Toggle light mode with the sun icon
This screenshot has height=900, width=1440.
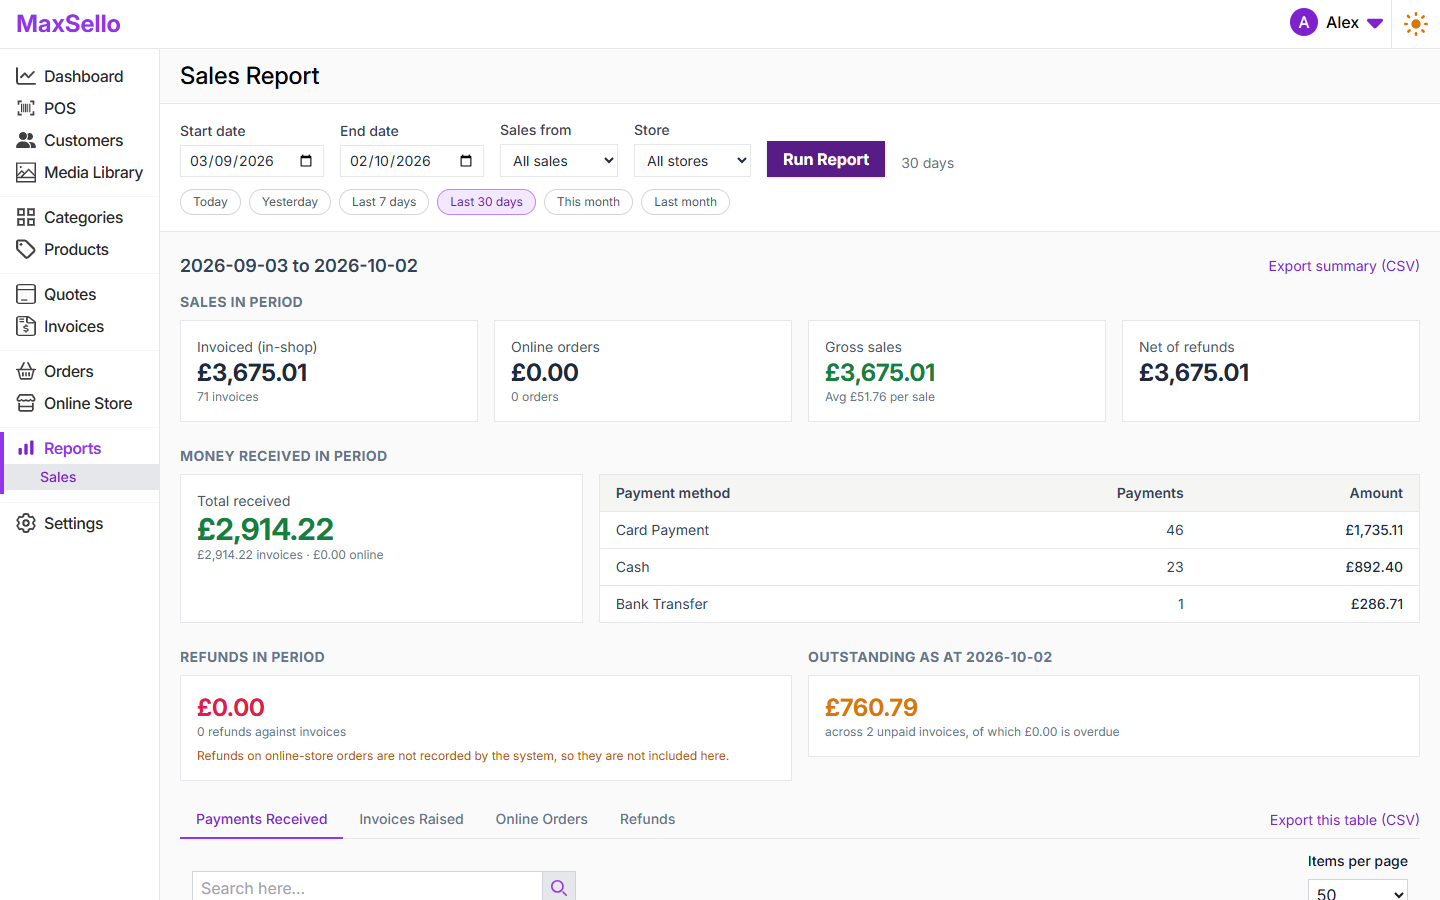click(x=1416, y=24)
